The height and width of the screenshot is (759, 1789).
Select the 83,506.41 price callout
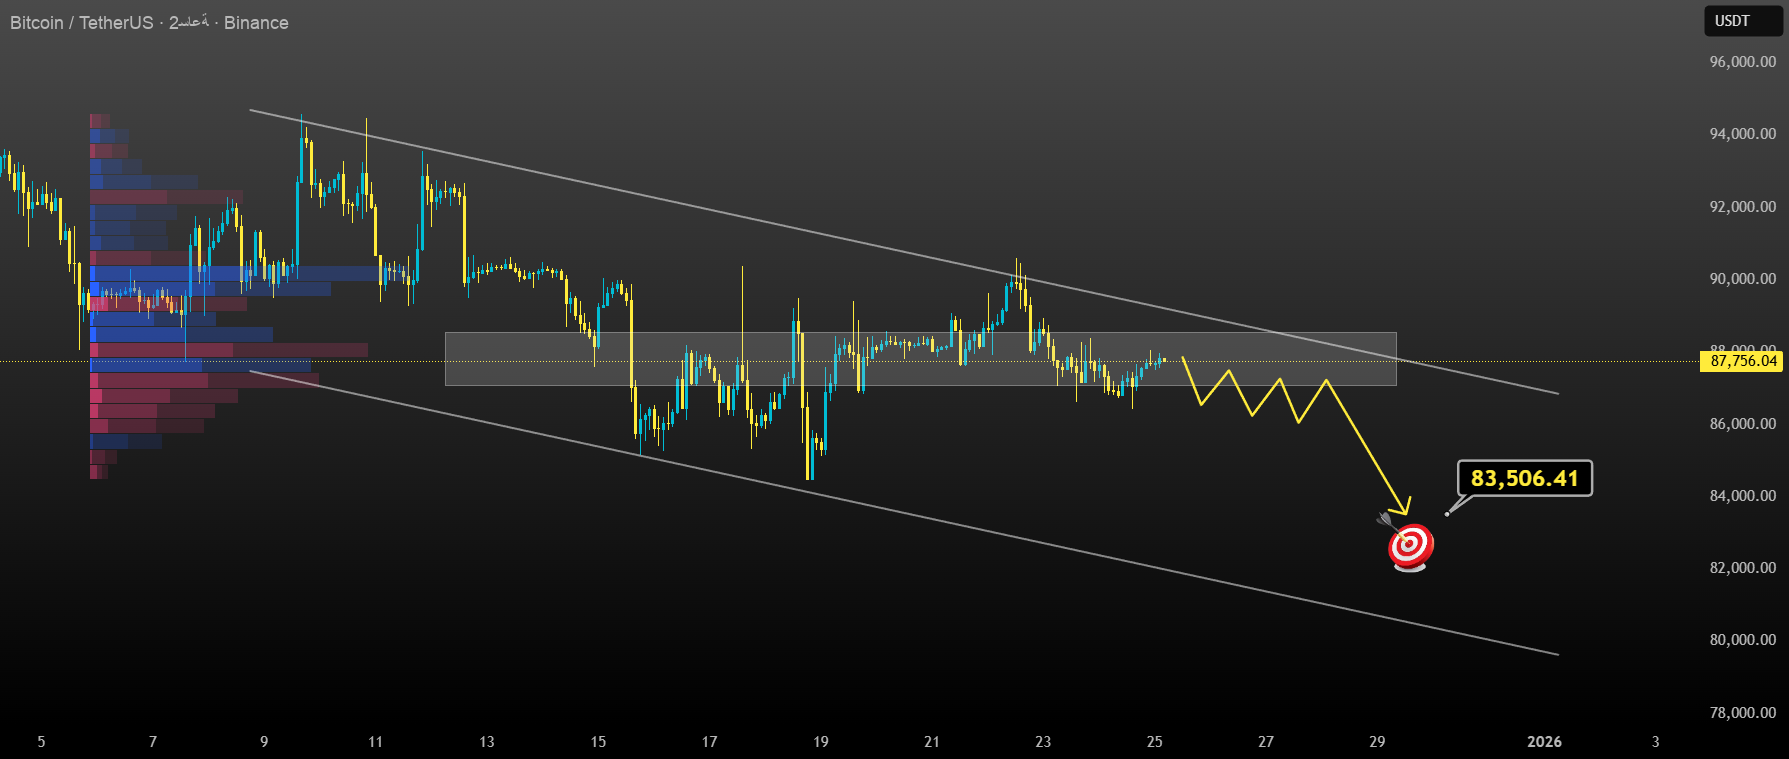pos(1524,479)
